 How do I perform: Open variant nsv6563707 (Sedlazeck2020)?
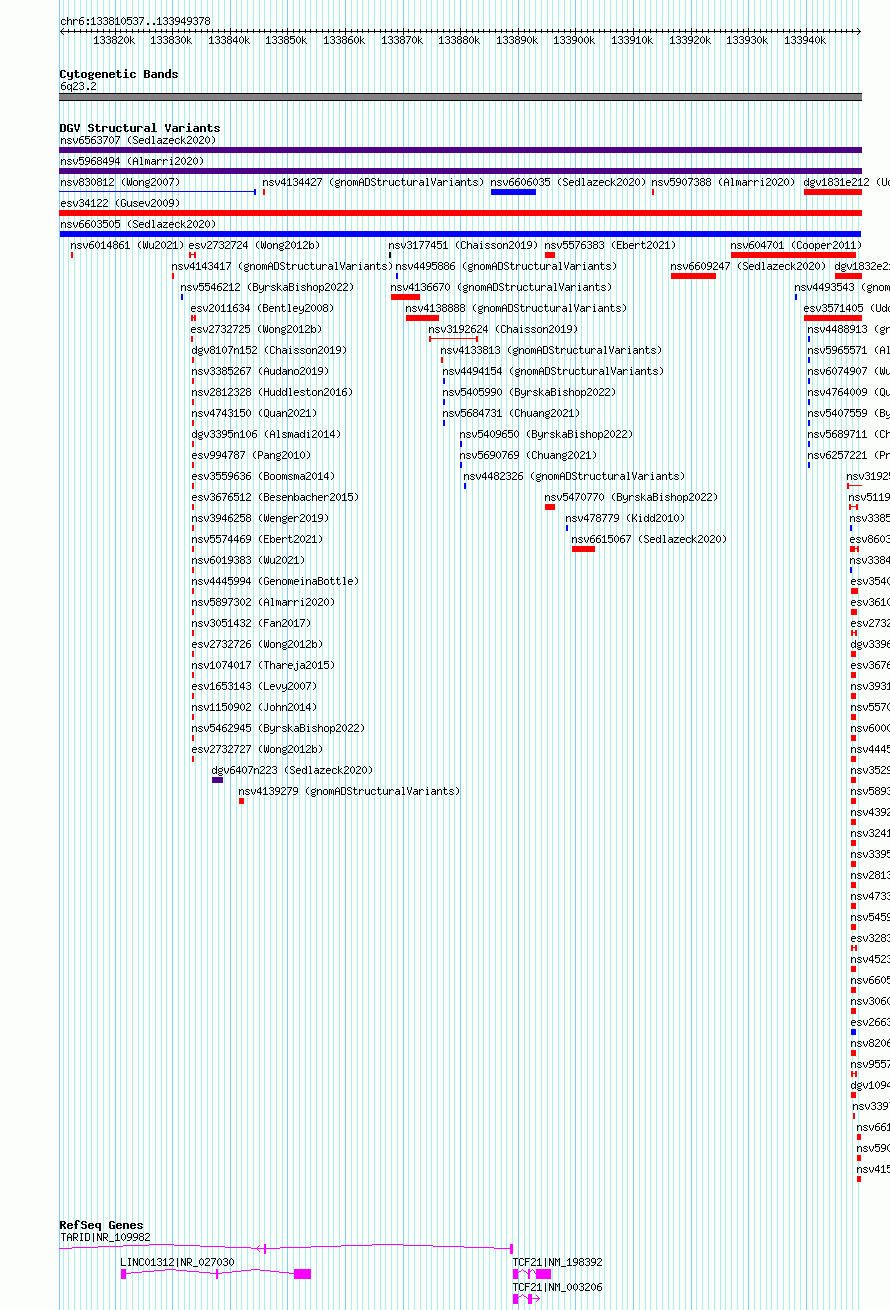138,140
